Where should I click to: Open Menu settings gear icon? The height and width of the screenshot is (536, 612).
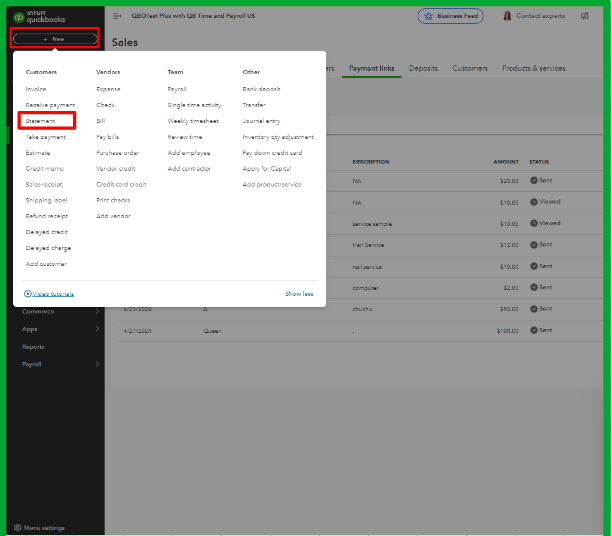click(x=17, y=527)
